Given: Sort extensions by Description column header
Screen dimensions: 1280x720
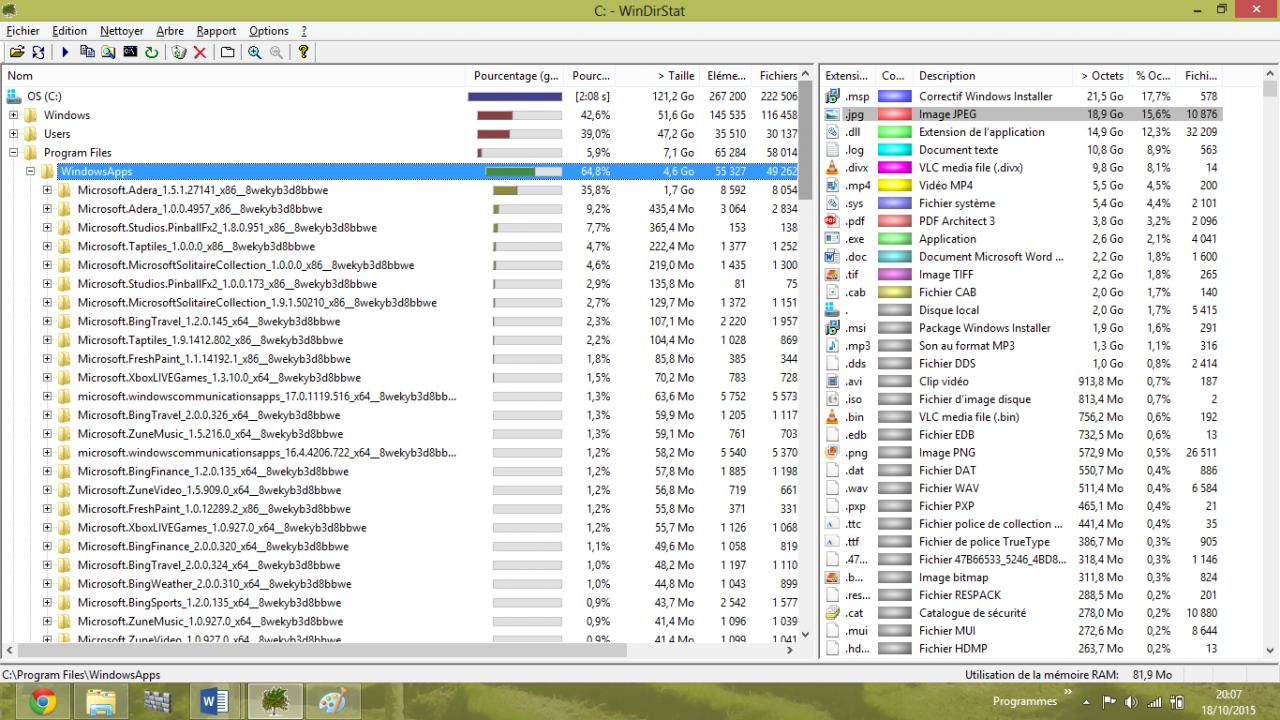Looking at the screenshot, I should (x=993, y=76).
